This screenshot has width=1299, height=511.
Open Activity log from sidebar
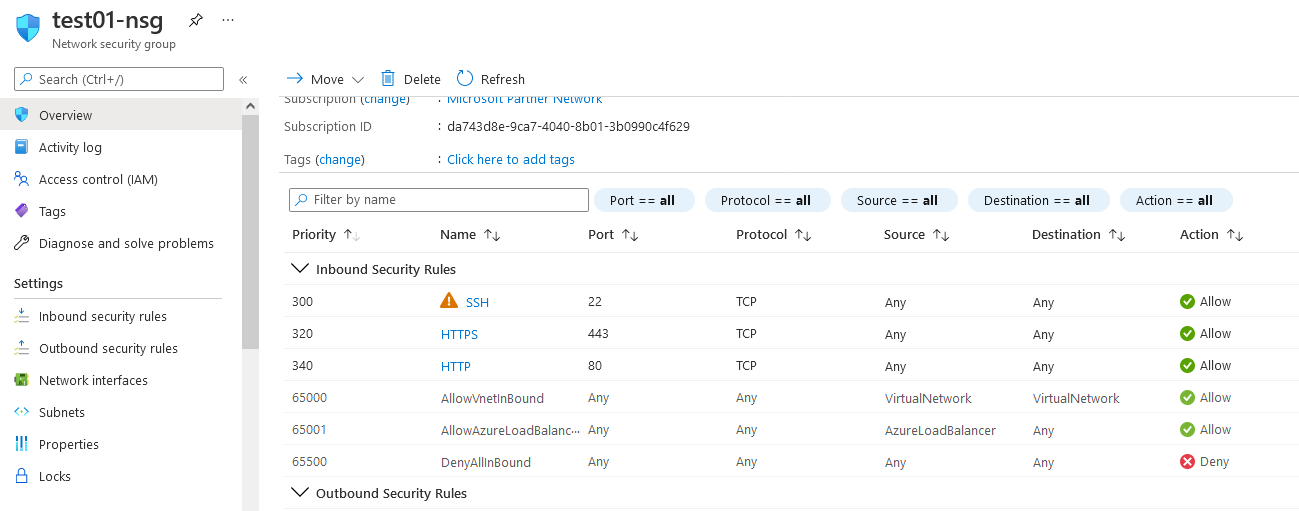70,148
